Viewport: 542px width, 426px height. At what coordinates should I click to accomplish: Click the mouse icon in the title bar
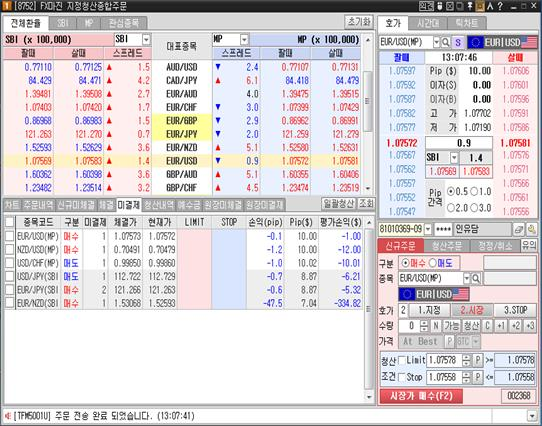tap(440, 6)
